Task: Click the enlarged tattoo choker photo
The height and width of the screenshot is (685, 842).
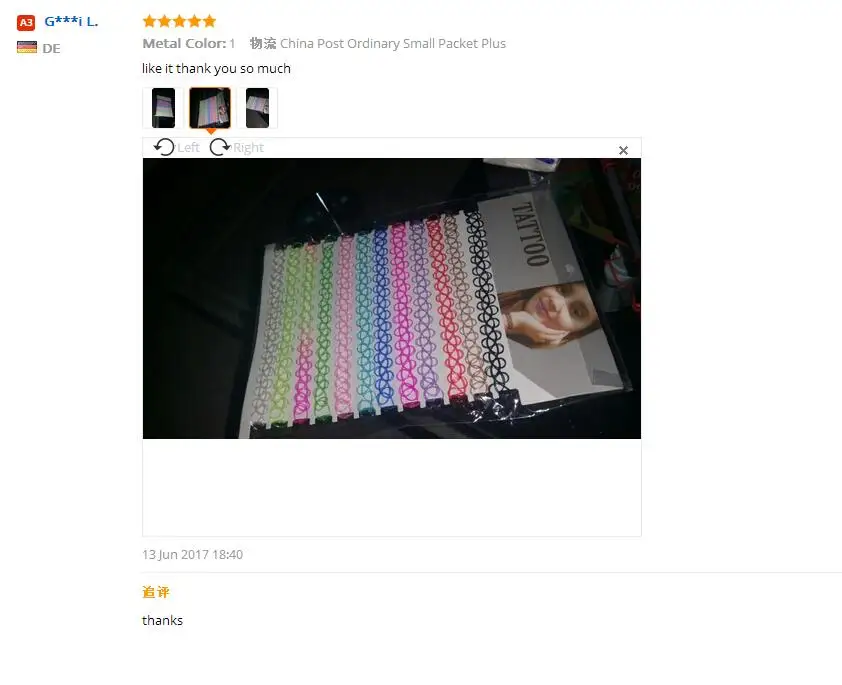Action: 391,298
